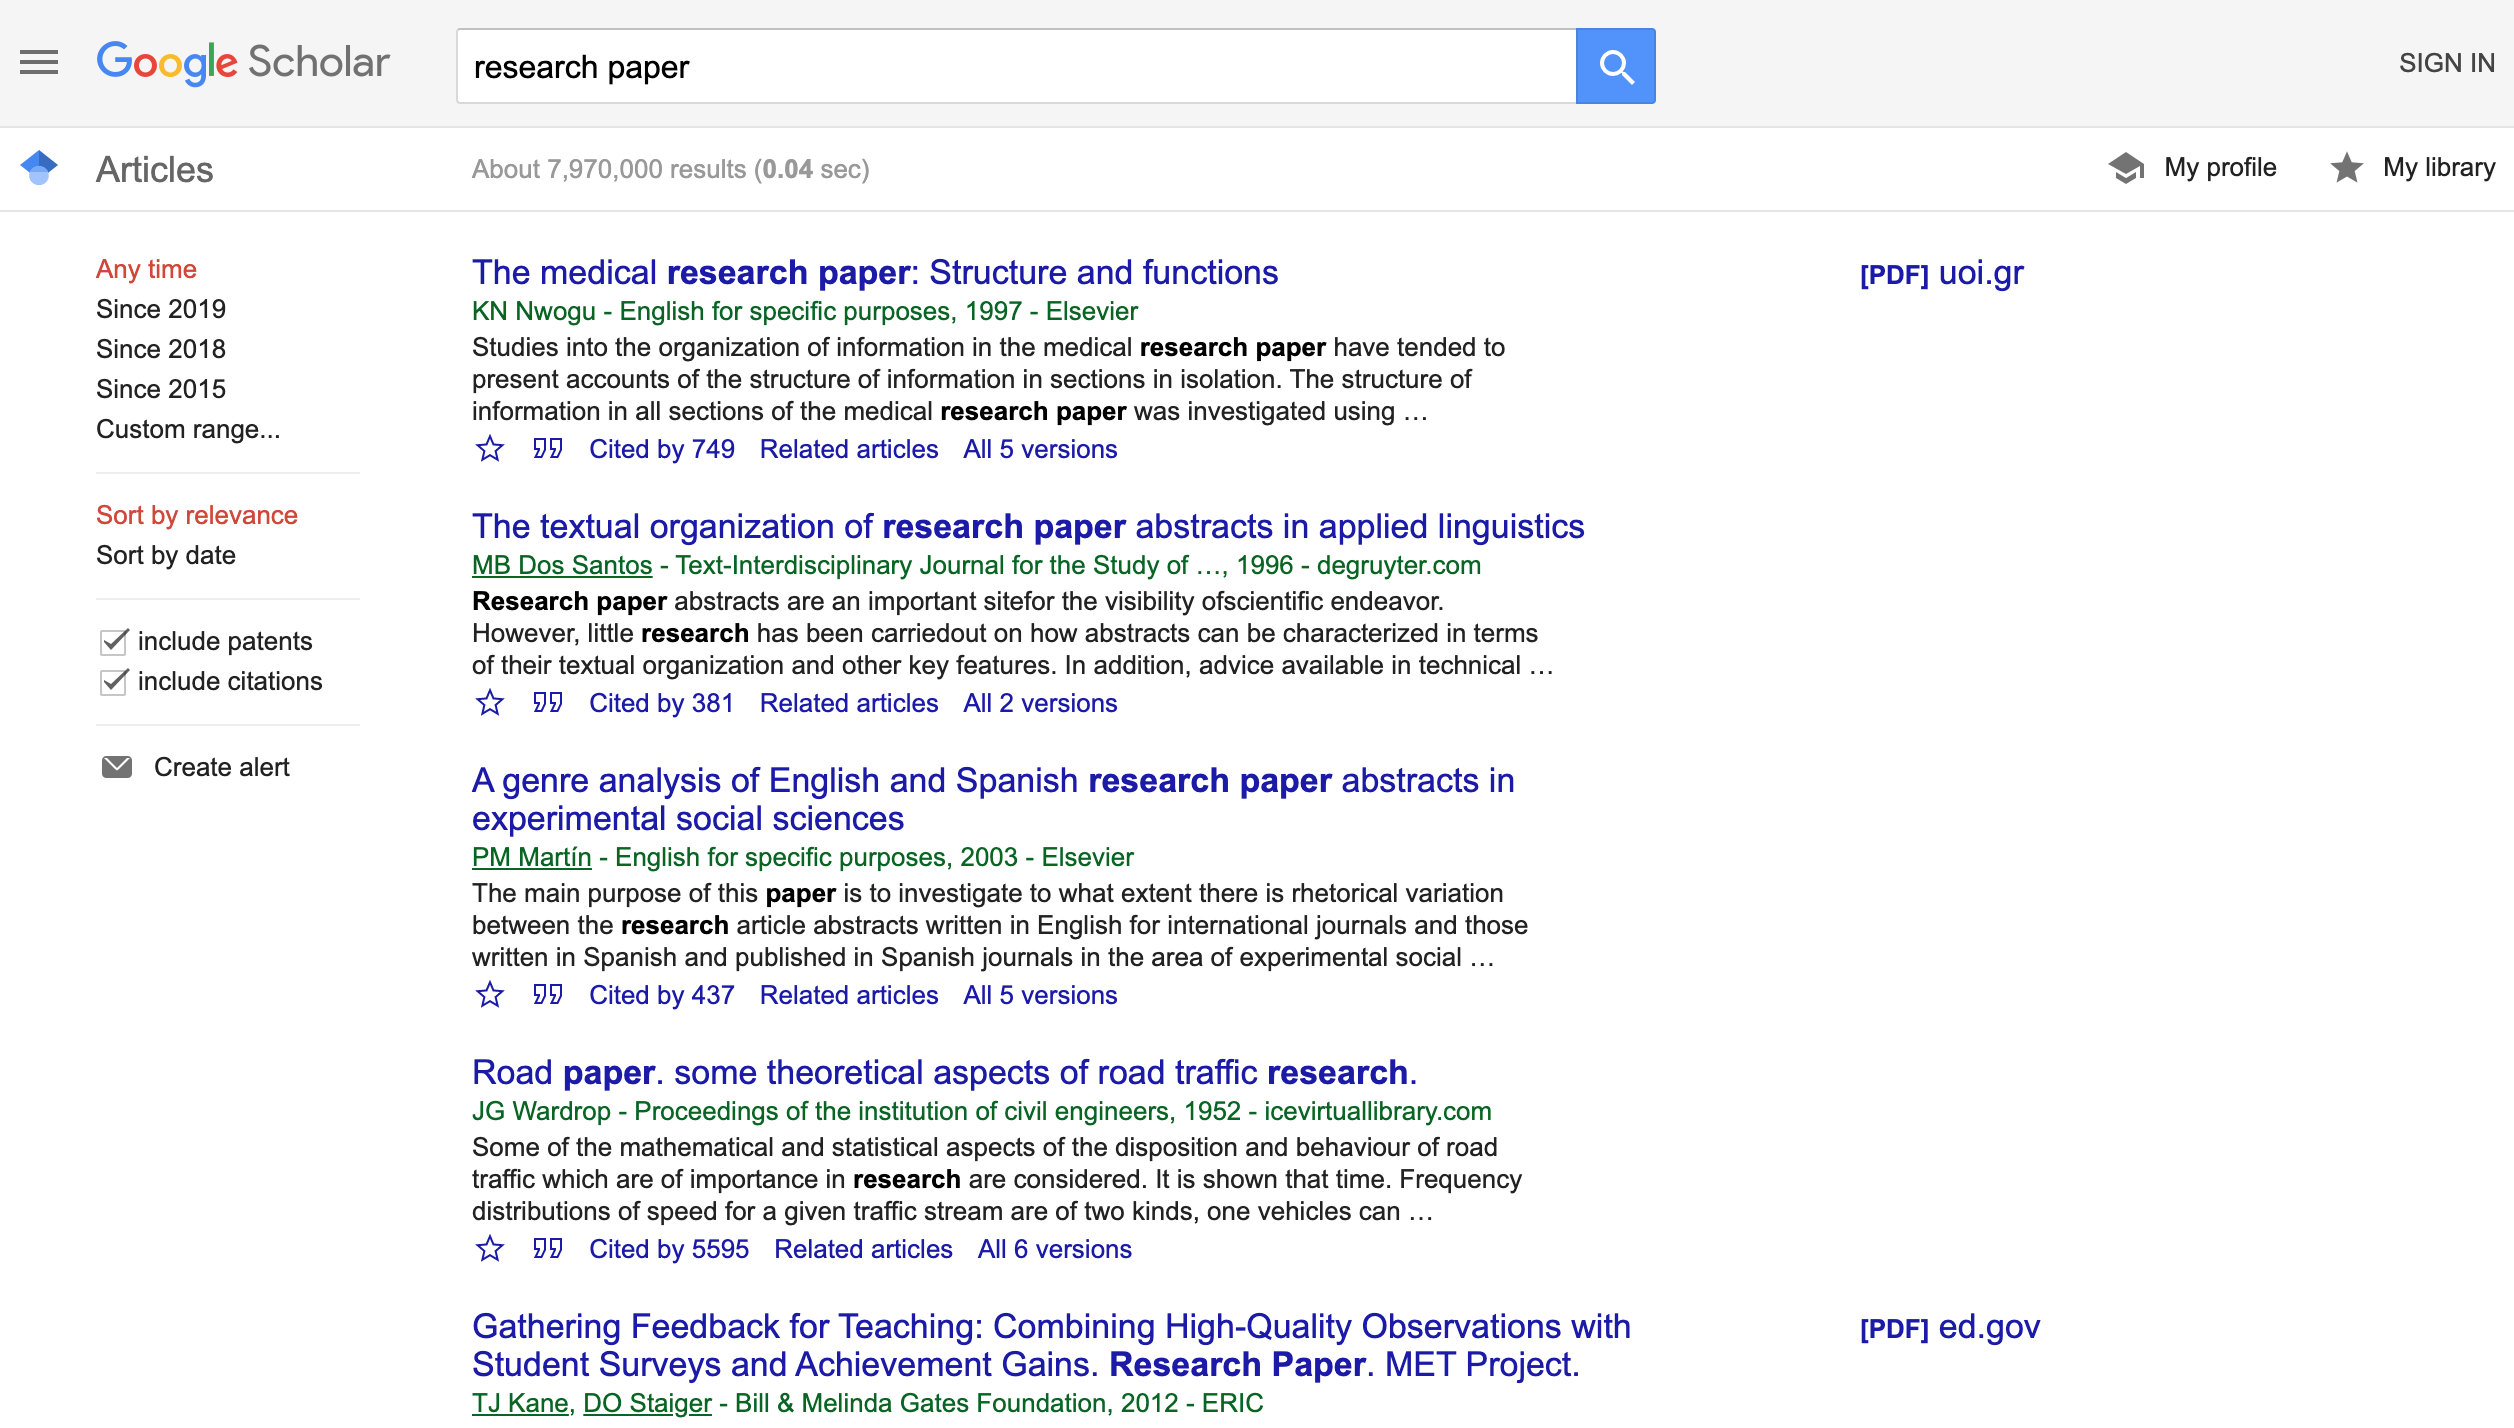
Task: Open the Road paper traffic research article
Action: click(945, 1072)
